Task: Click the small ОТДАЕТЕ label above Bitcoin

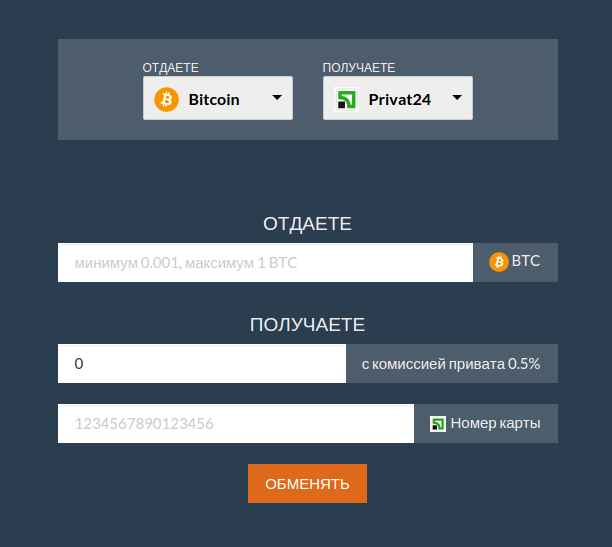Action: point(171,68)
